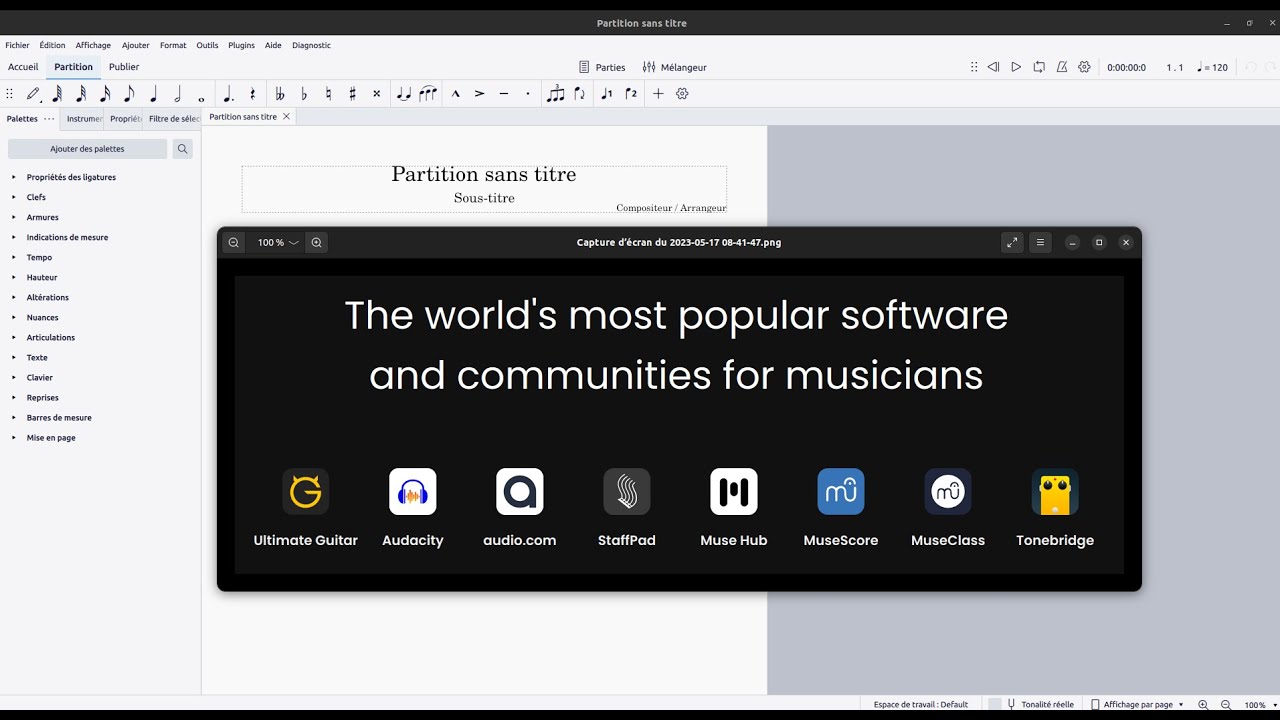Open the add element plus menu
Viewport: 1280px width, 720px height.
point(658,94)
